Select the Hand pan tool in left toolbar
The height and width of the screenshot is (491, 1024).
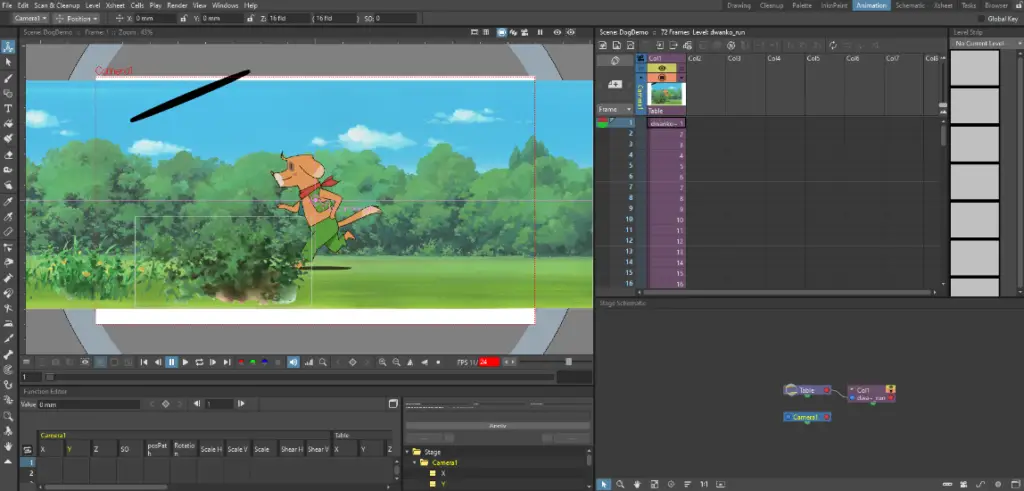8,447
